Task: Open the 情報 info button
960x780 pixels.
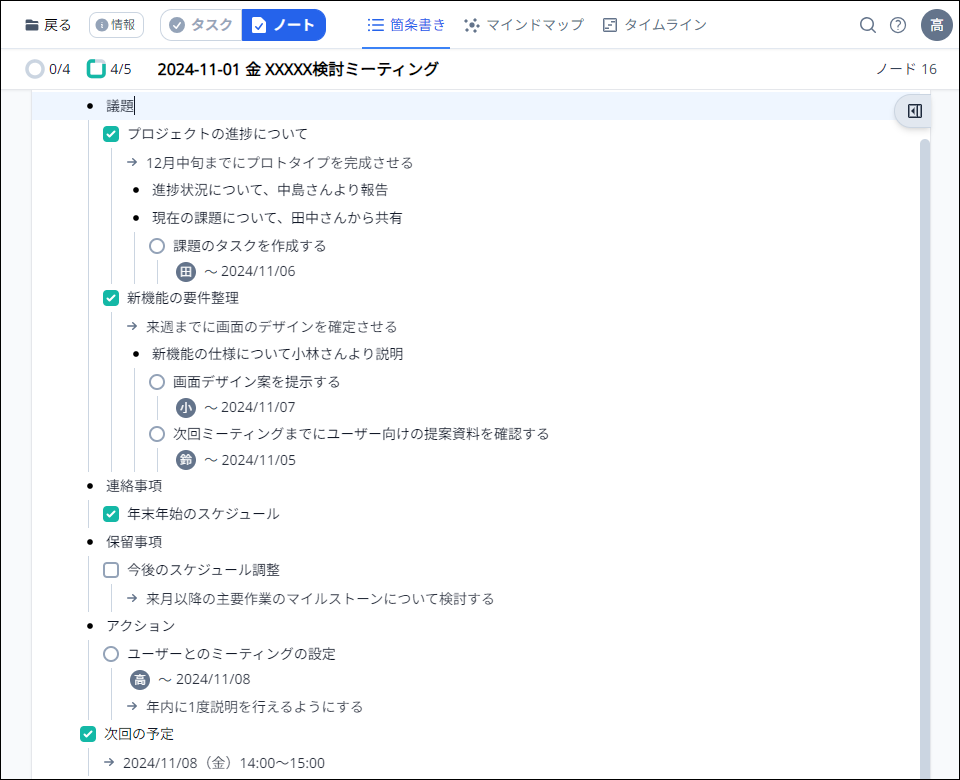Action: [116, 25]
